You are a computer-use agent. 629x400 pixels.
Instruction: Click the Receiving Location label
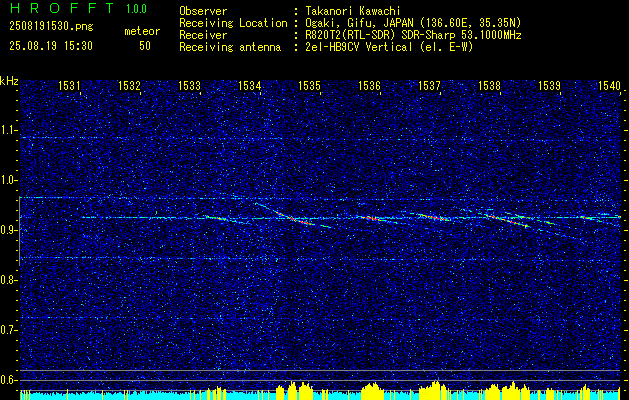click(233, 23)
